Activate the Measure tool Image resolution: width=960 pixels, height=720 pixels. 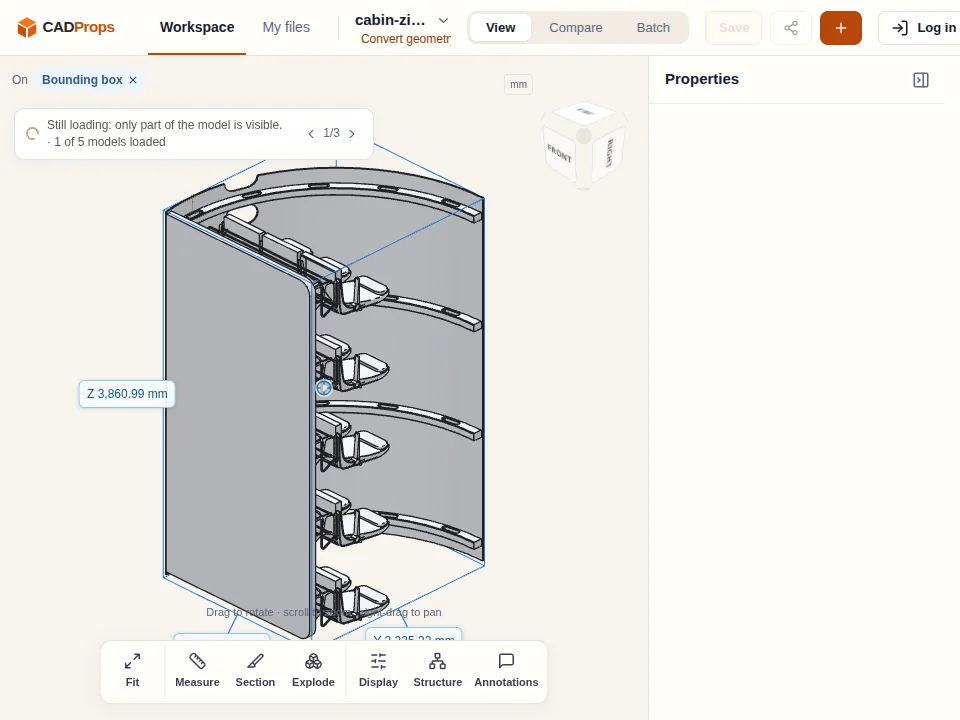tap(197, 670)
